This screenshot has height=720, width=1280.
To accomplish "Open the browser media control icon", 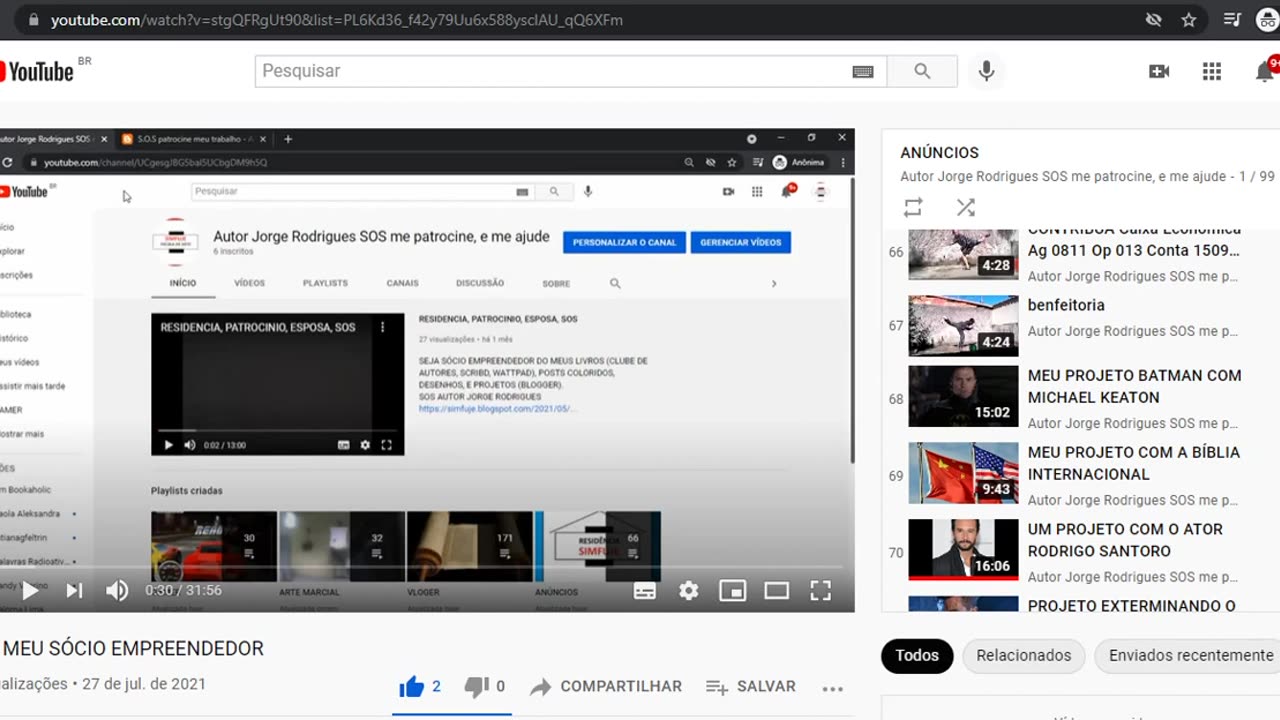I will click(x=1233, y=20).
